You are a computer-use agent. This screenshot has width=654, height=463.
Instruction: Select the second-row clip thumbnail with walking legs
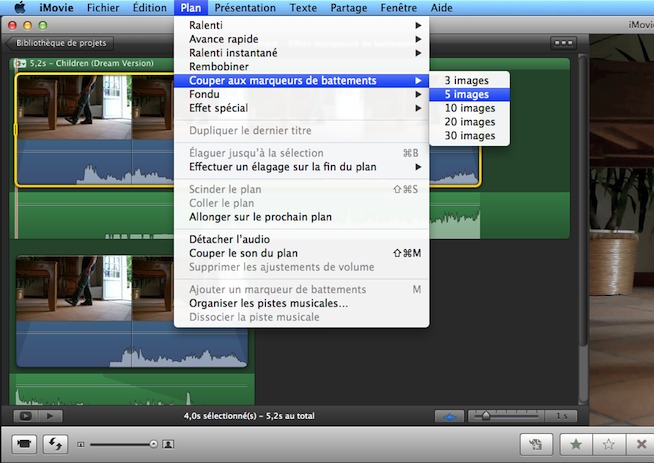pos(74,288)
